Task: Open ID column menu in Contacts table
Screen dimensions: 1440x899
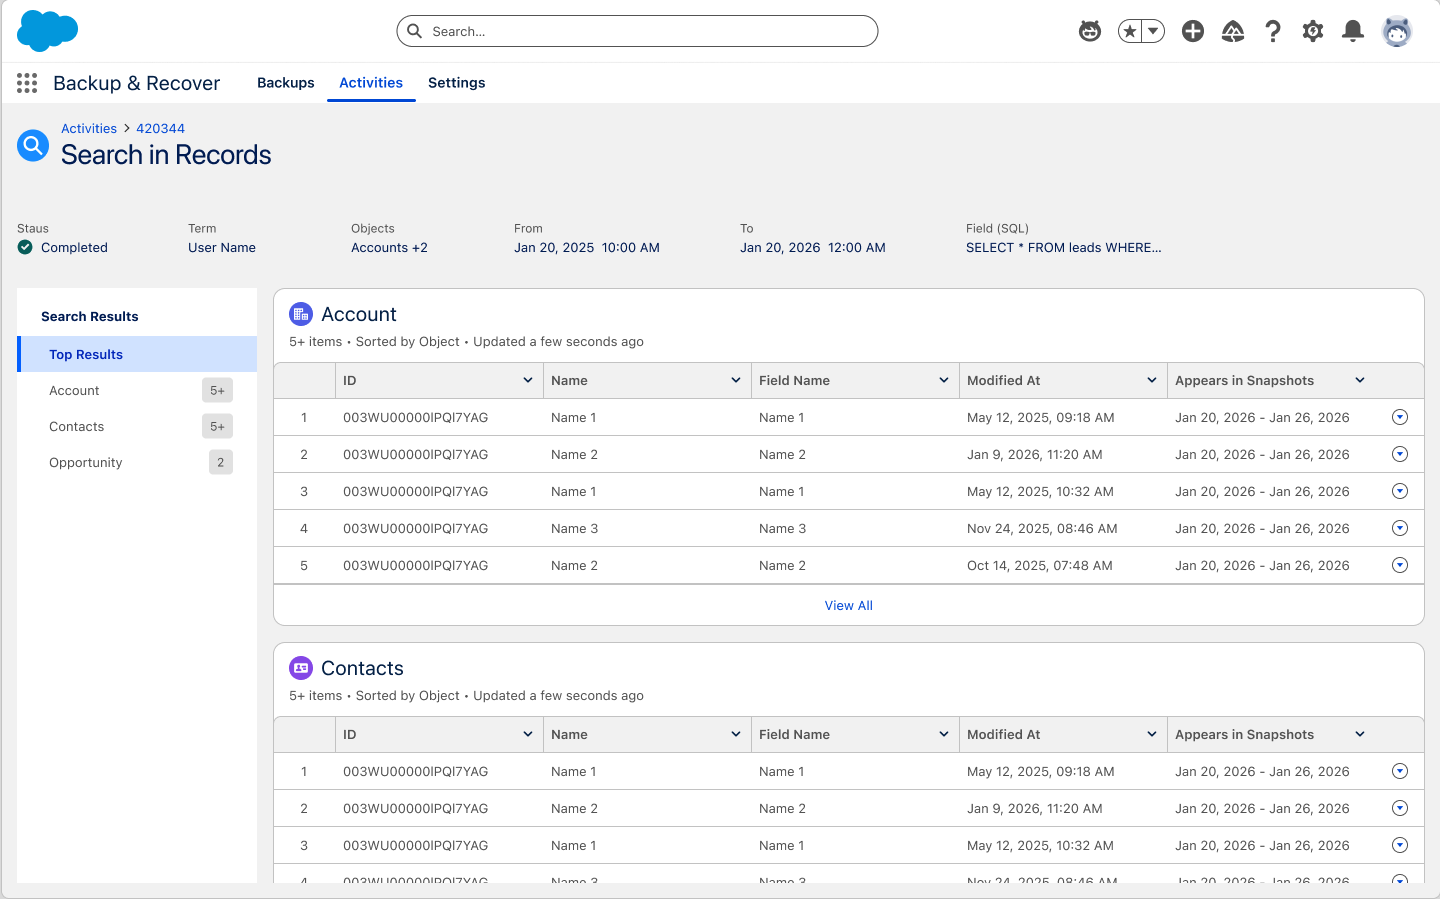Action: pos(528,734)
